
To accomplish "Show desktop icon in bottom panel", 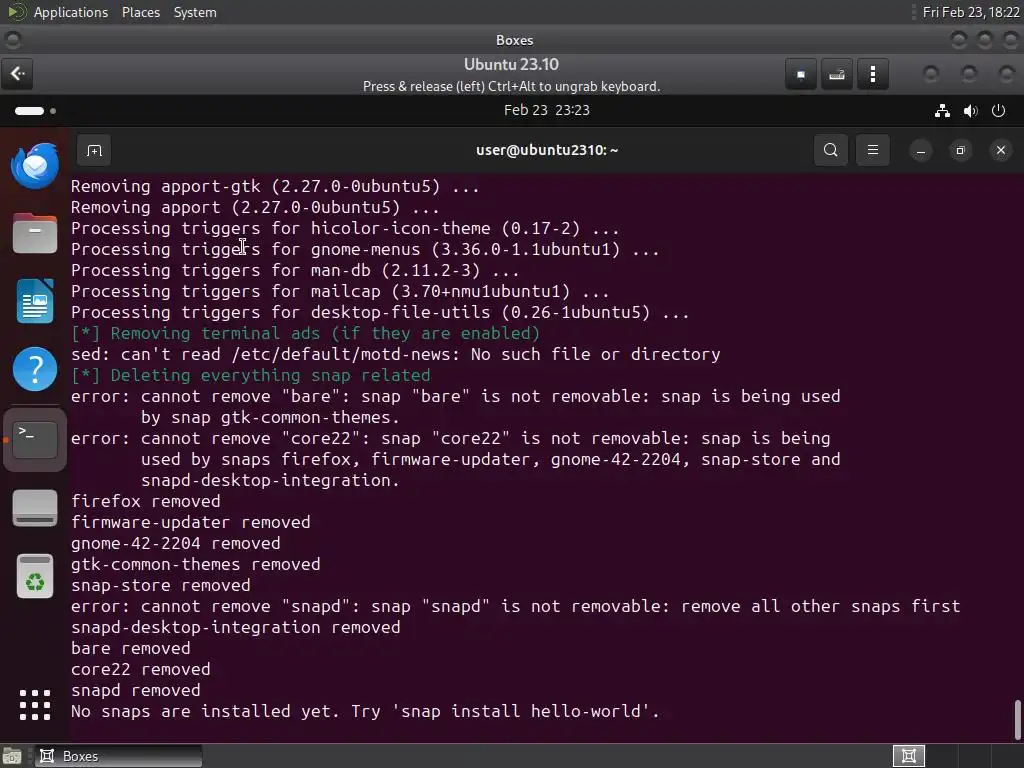I will [12, 756].
